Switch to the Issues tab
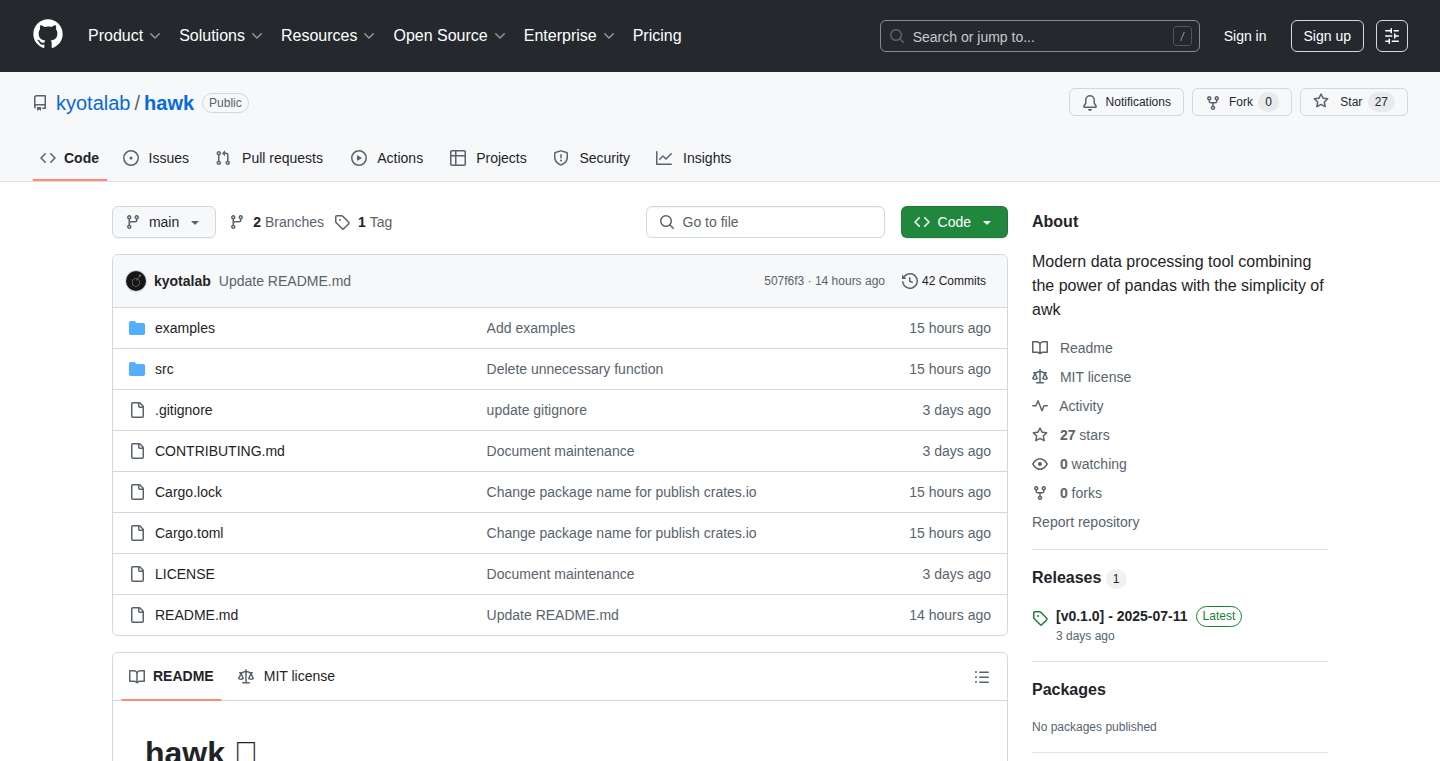 (156, 158)
